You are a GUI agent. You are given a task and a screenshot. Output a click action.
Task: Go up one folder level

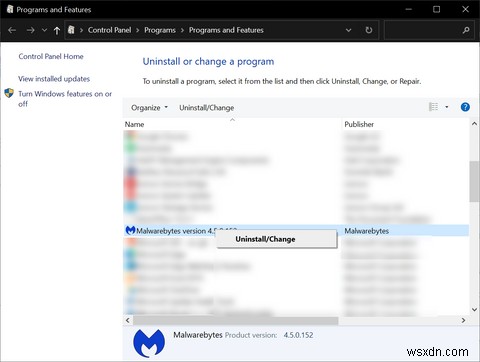click(x=57, y=31)
